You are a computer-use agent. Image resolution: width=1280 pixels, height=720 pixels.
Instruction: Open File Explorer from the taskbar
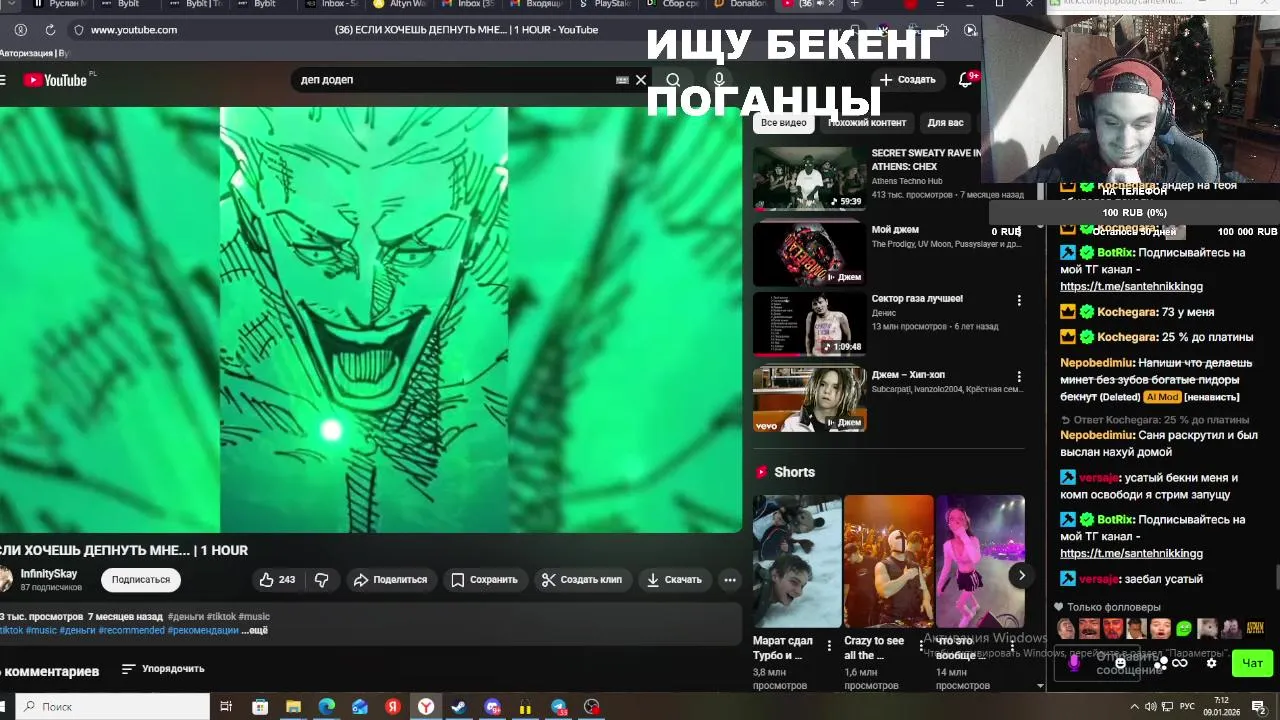(x=293, y=707)
